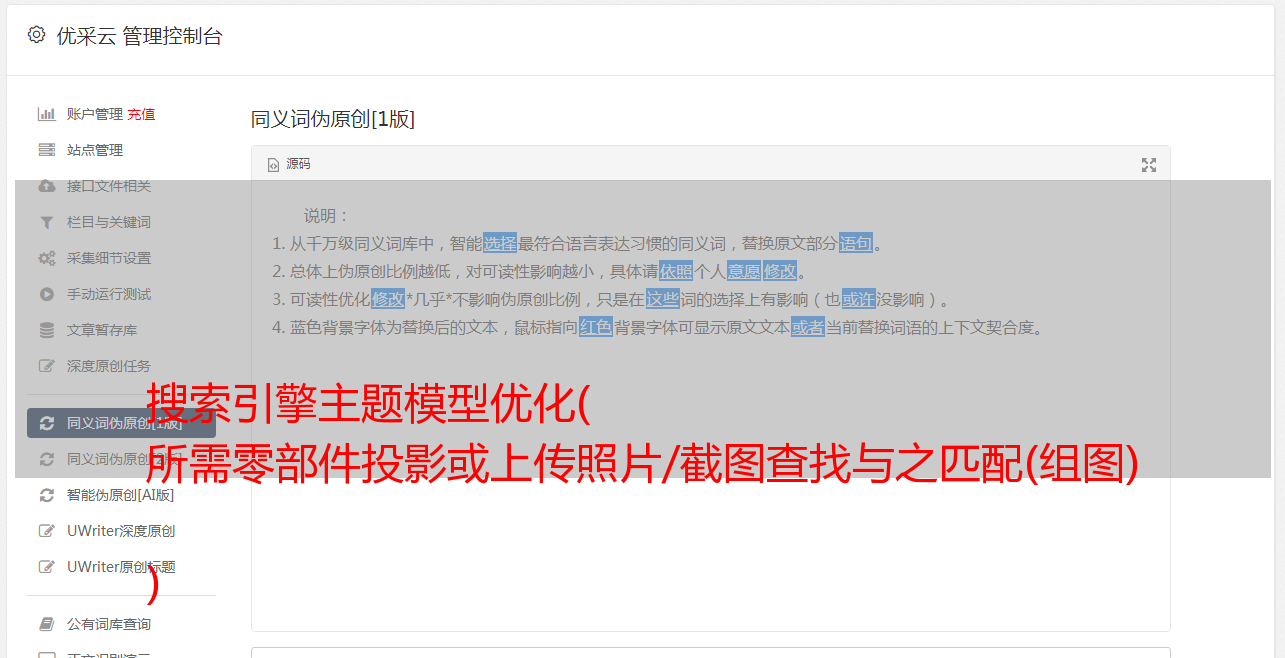The height and width of the screenshot is (658, 1285).
Task: Open 站点管理 menu item
Action: (x=95, y=150)
